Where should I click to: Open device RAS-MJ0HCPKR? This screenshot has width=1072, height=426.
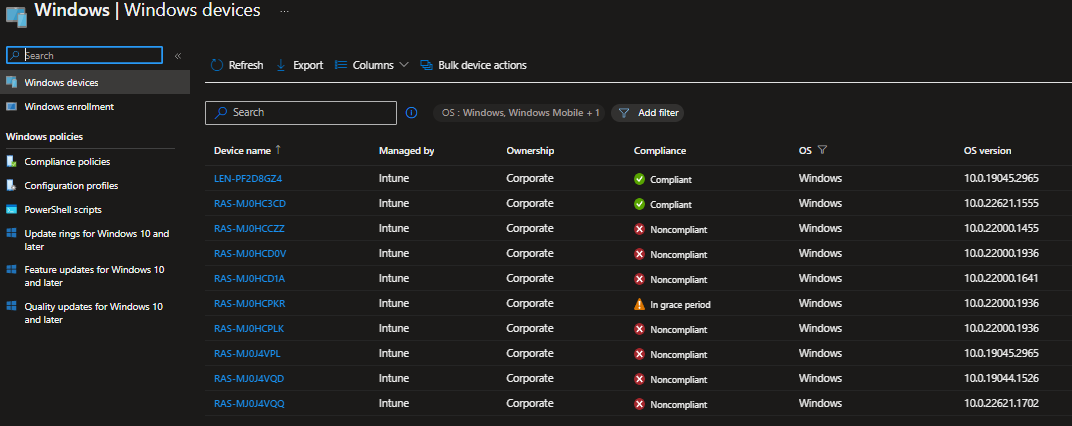tap(250, 303)
